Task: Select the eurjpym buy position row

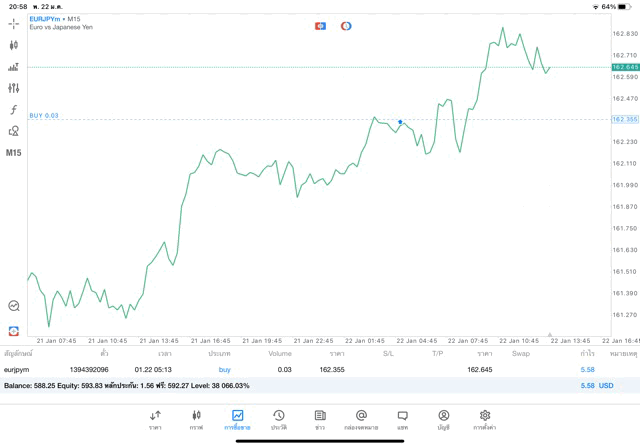Action: pos(300,370)
